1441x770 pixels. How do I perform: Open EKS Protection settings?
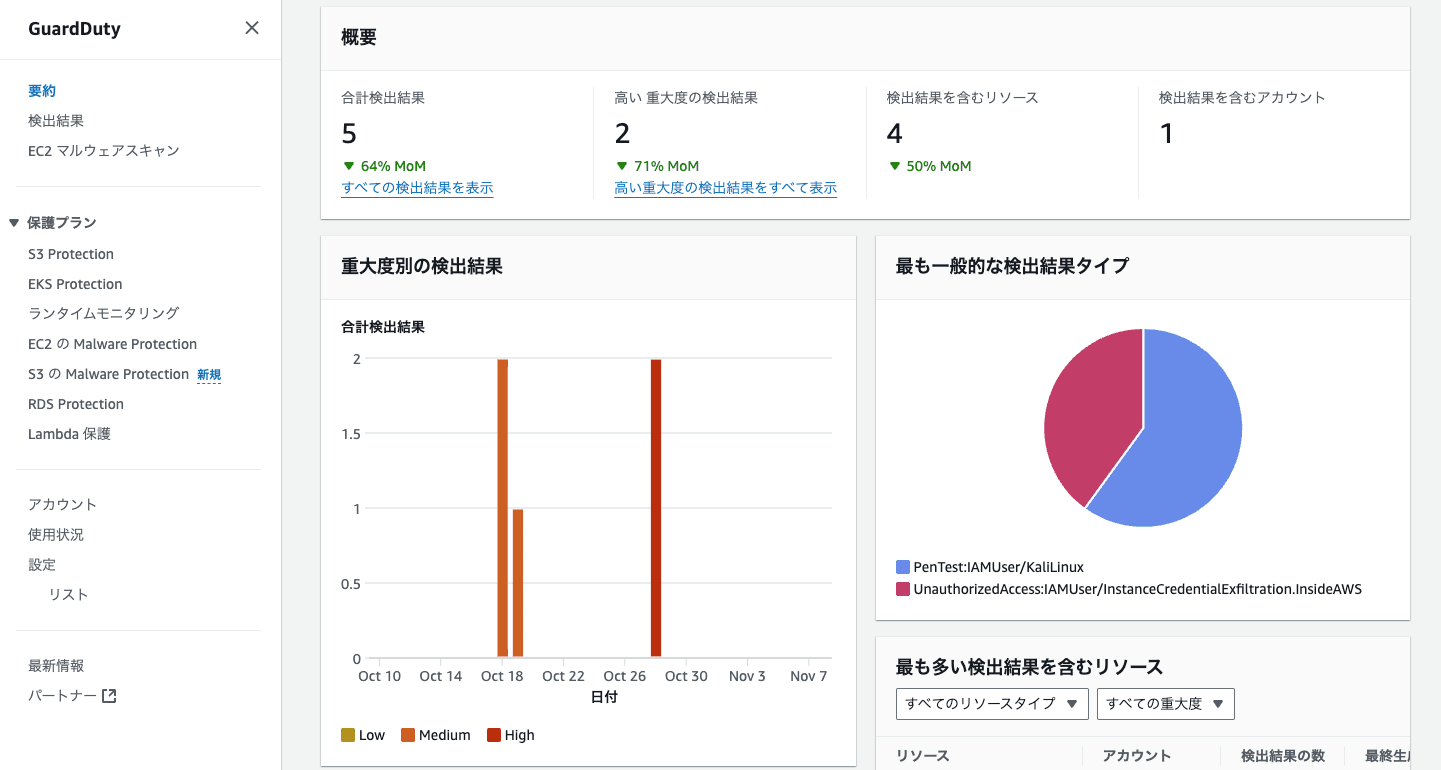tap(75, 284)
